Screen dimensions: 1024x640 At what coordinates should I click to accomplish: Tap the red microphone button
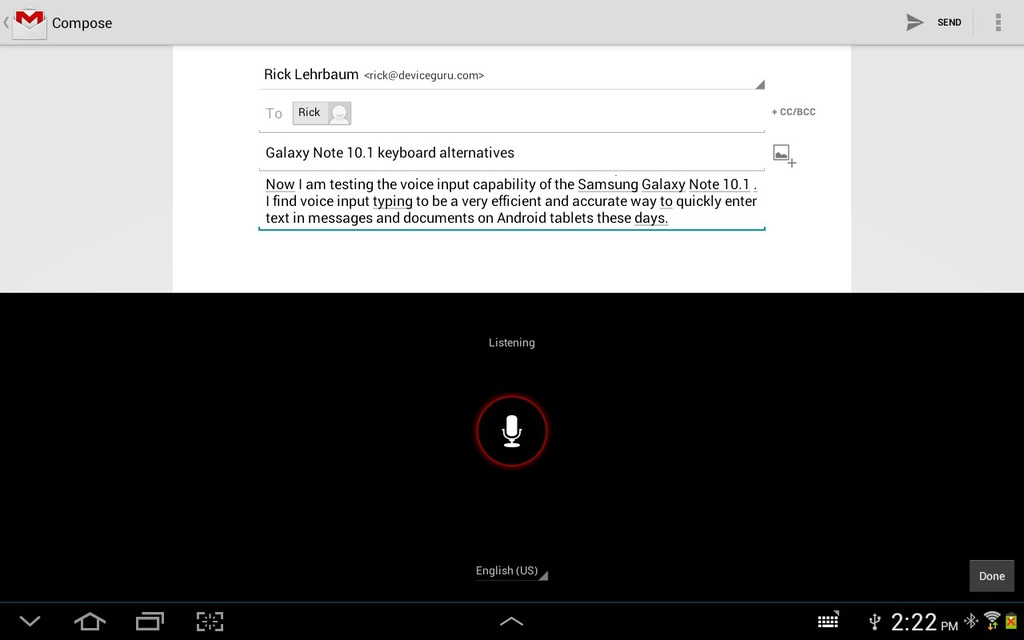[512, 431]
